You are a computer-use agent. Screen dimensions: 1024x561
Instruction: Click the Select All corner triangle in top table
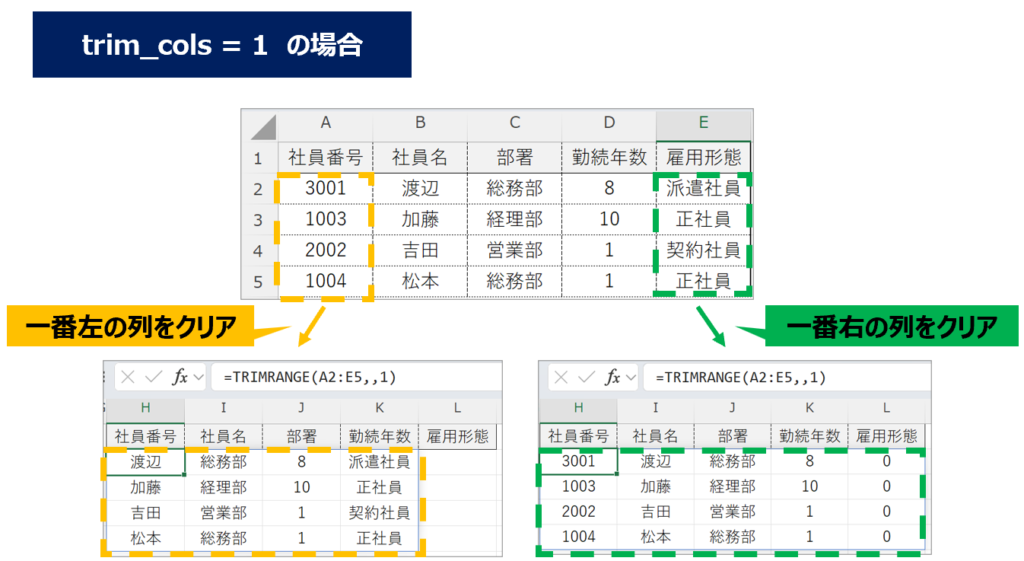(x=262, y=126)
